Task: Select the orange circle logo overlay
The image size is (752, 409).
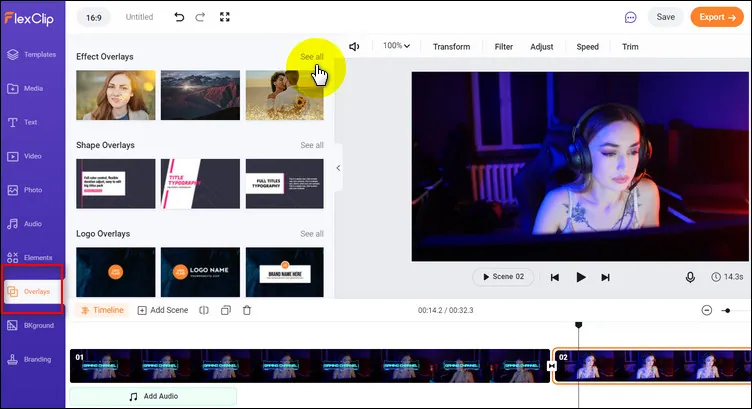Action: click(x=116, y=272)
